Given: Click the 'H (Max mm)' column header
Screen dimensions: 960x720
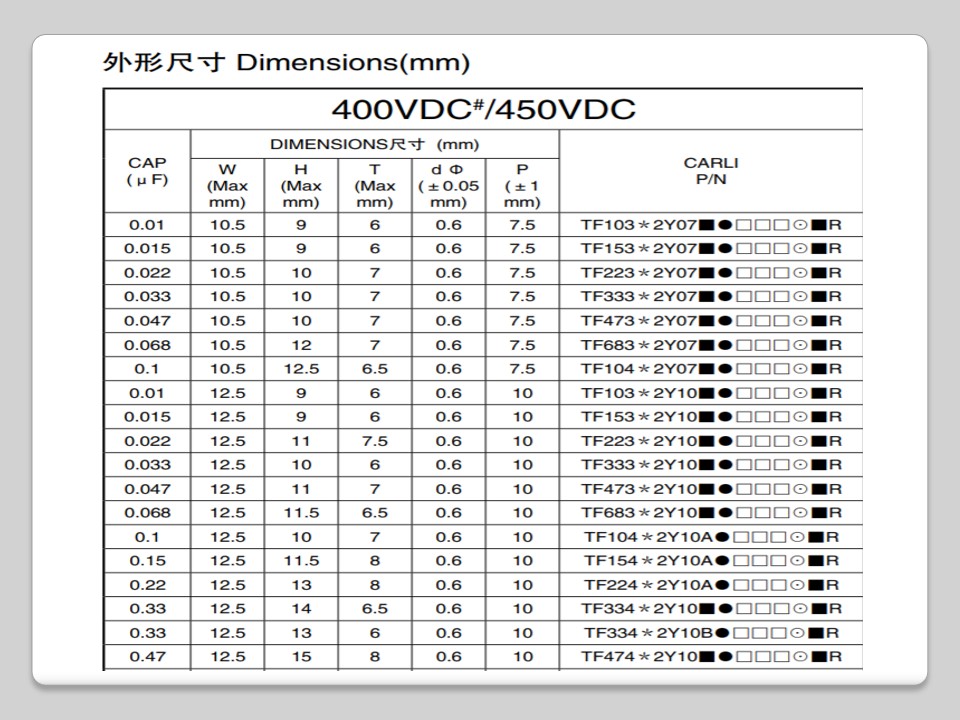Looking at the screenshot, I should coord(301,185).
